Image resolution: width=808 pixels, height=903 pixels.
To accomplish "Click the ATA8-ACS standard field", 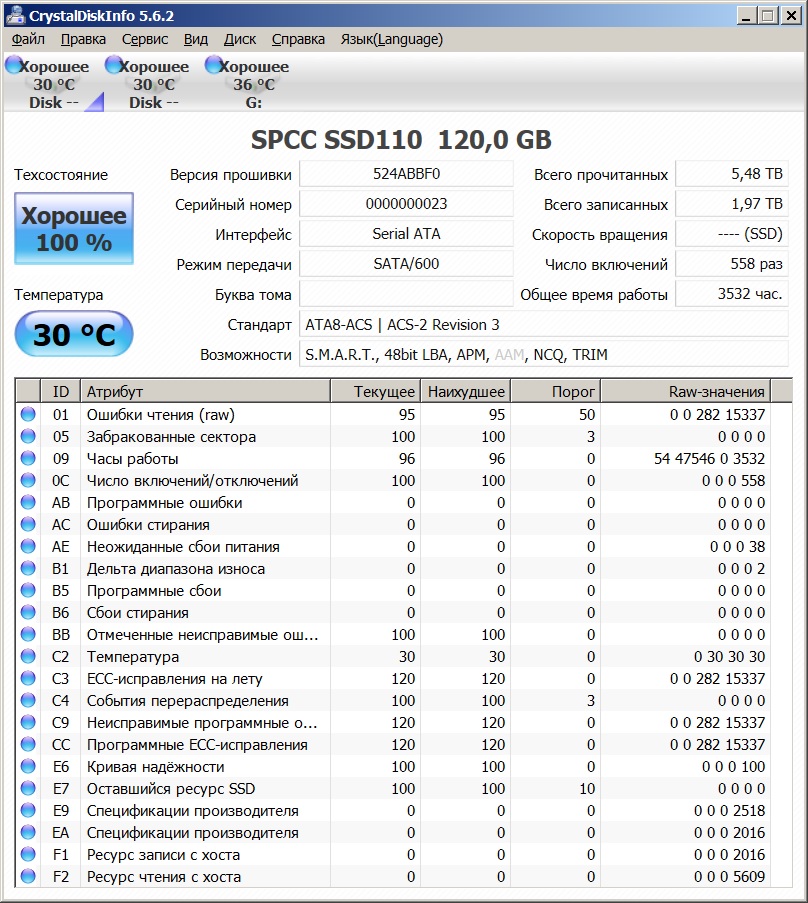I will point(544,324).
